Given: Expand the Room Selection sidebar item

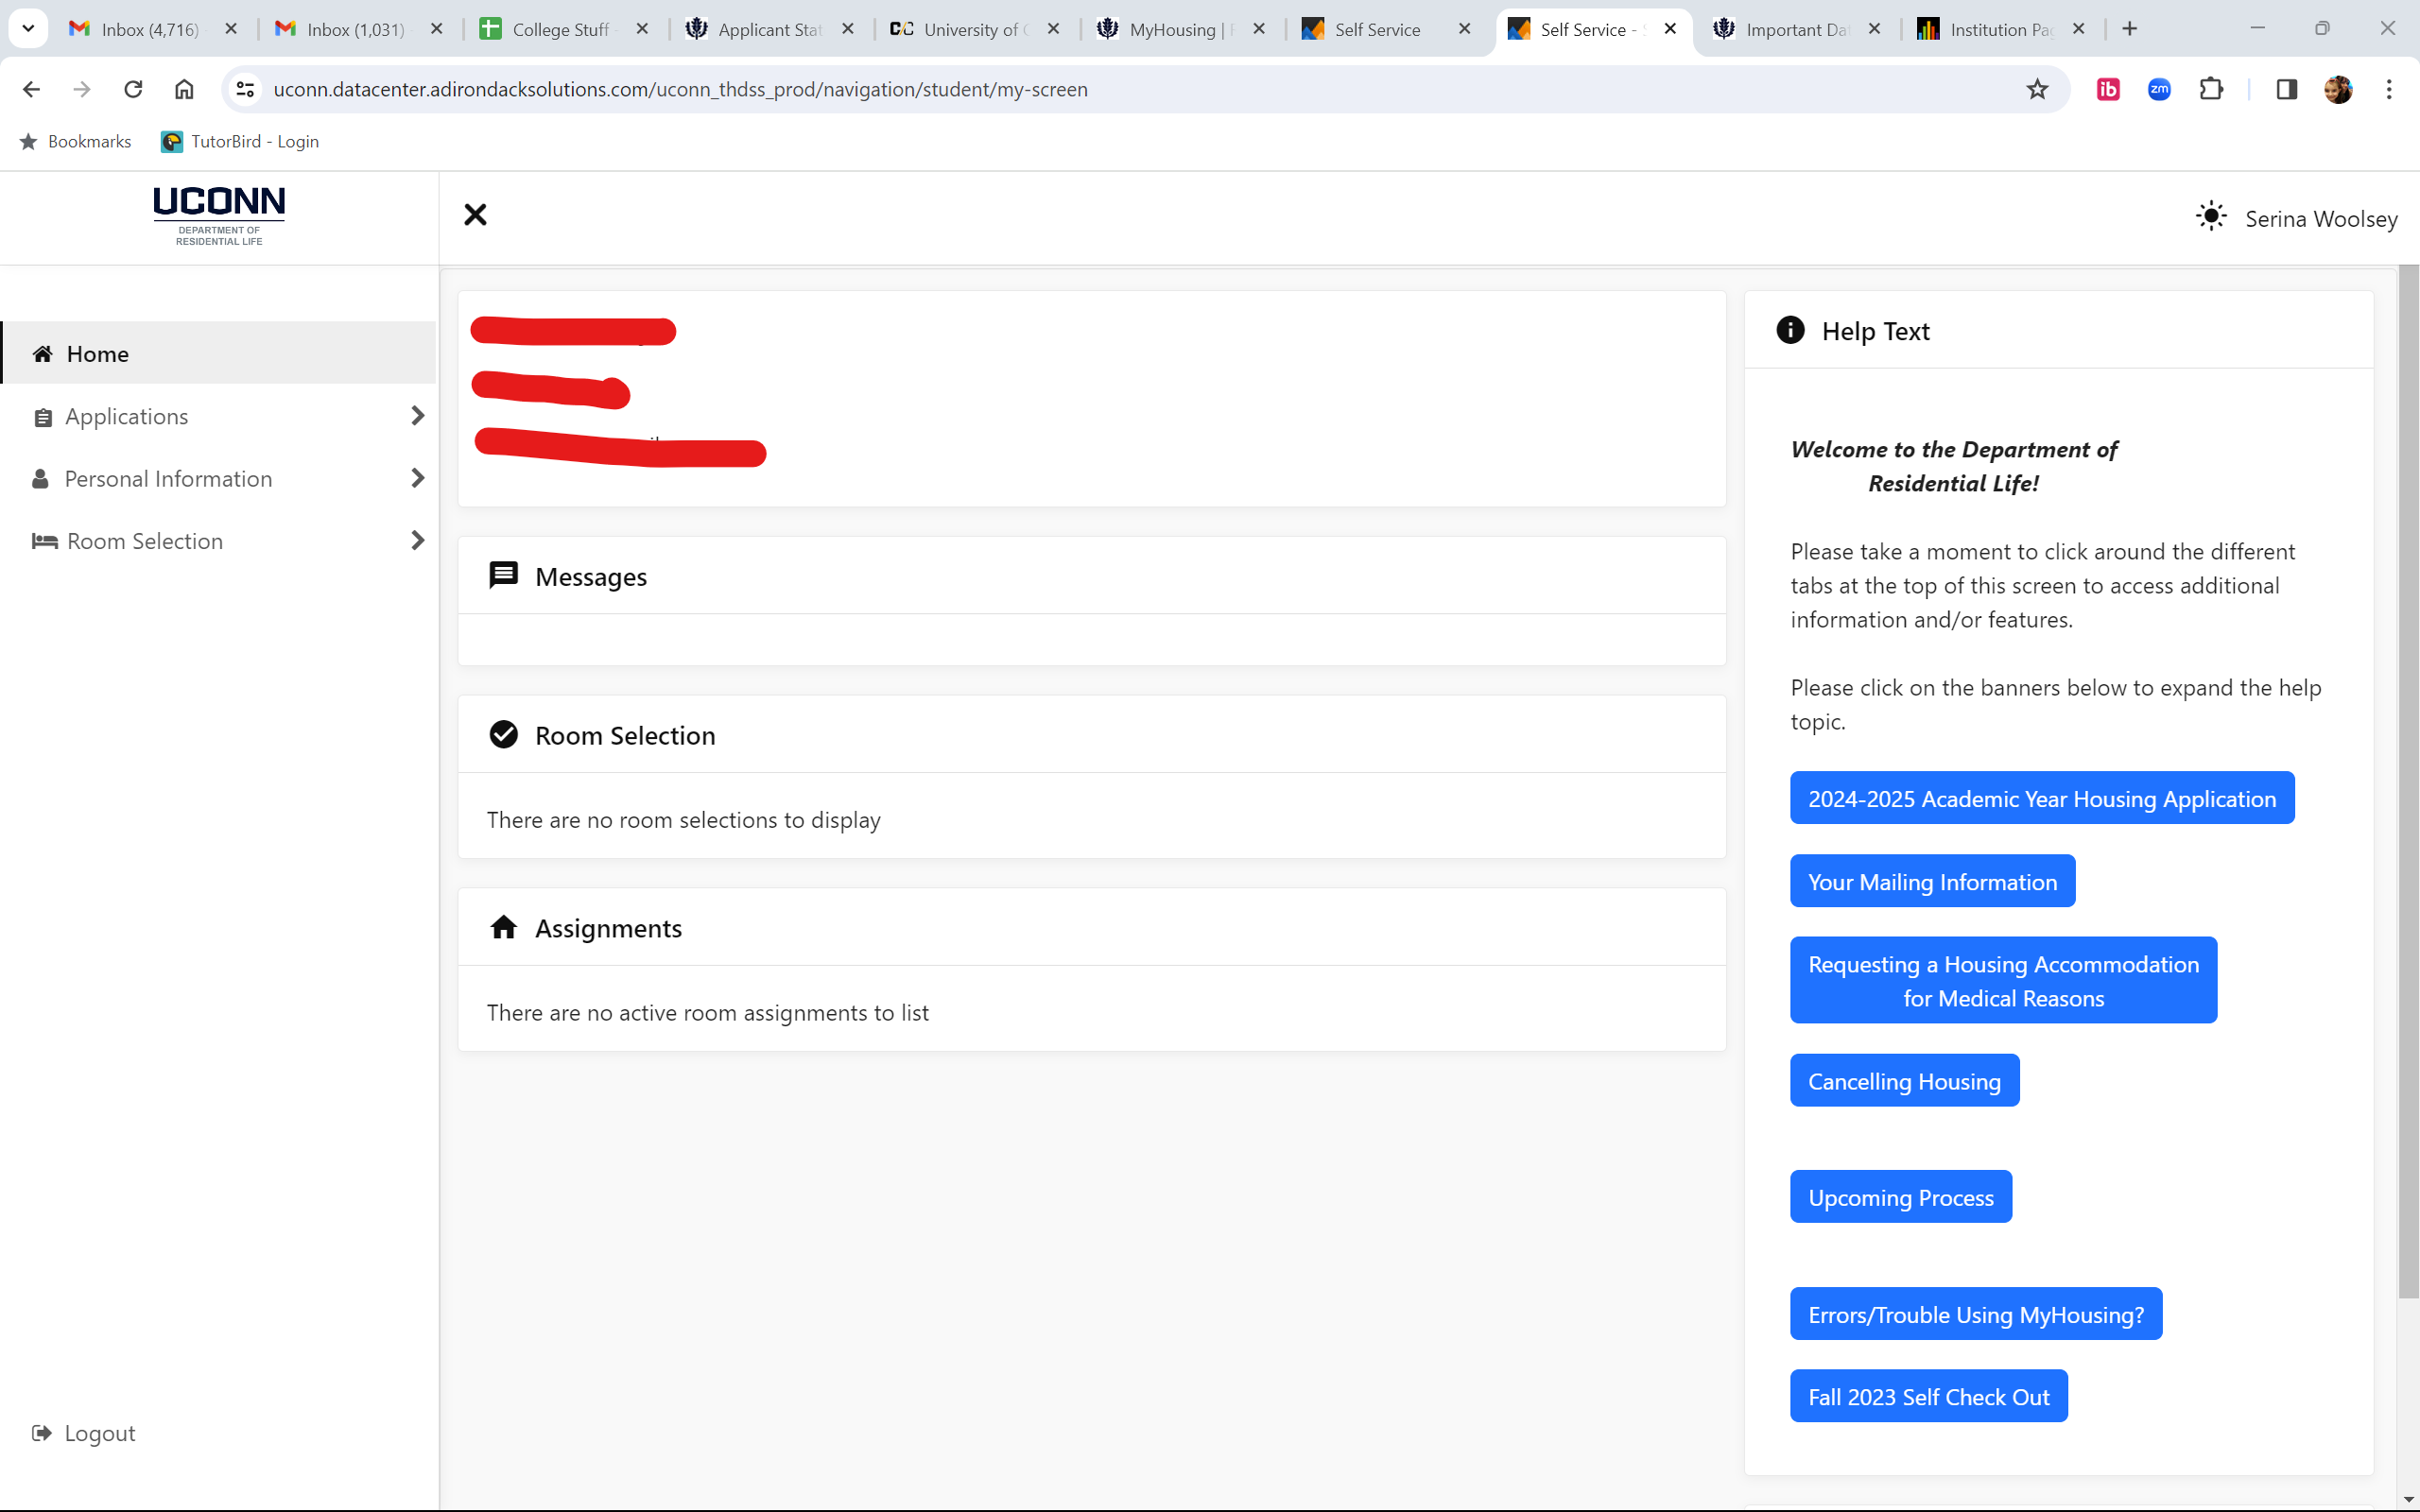Looking at the screenshot, I should point(417,541).
